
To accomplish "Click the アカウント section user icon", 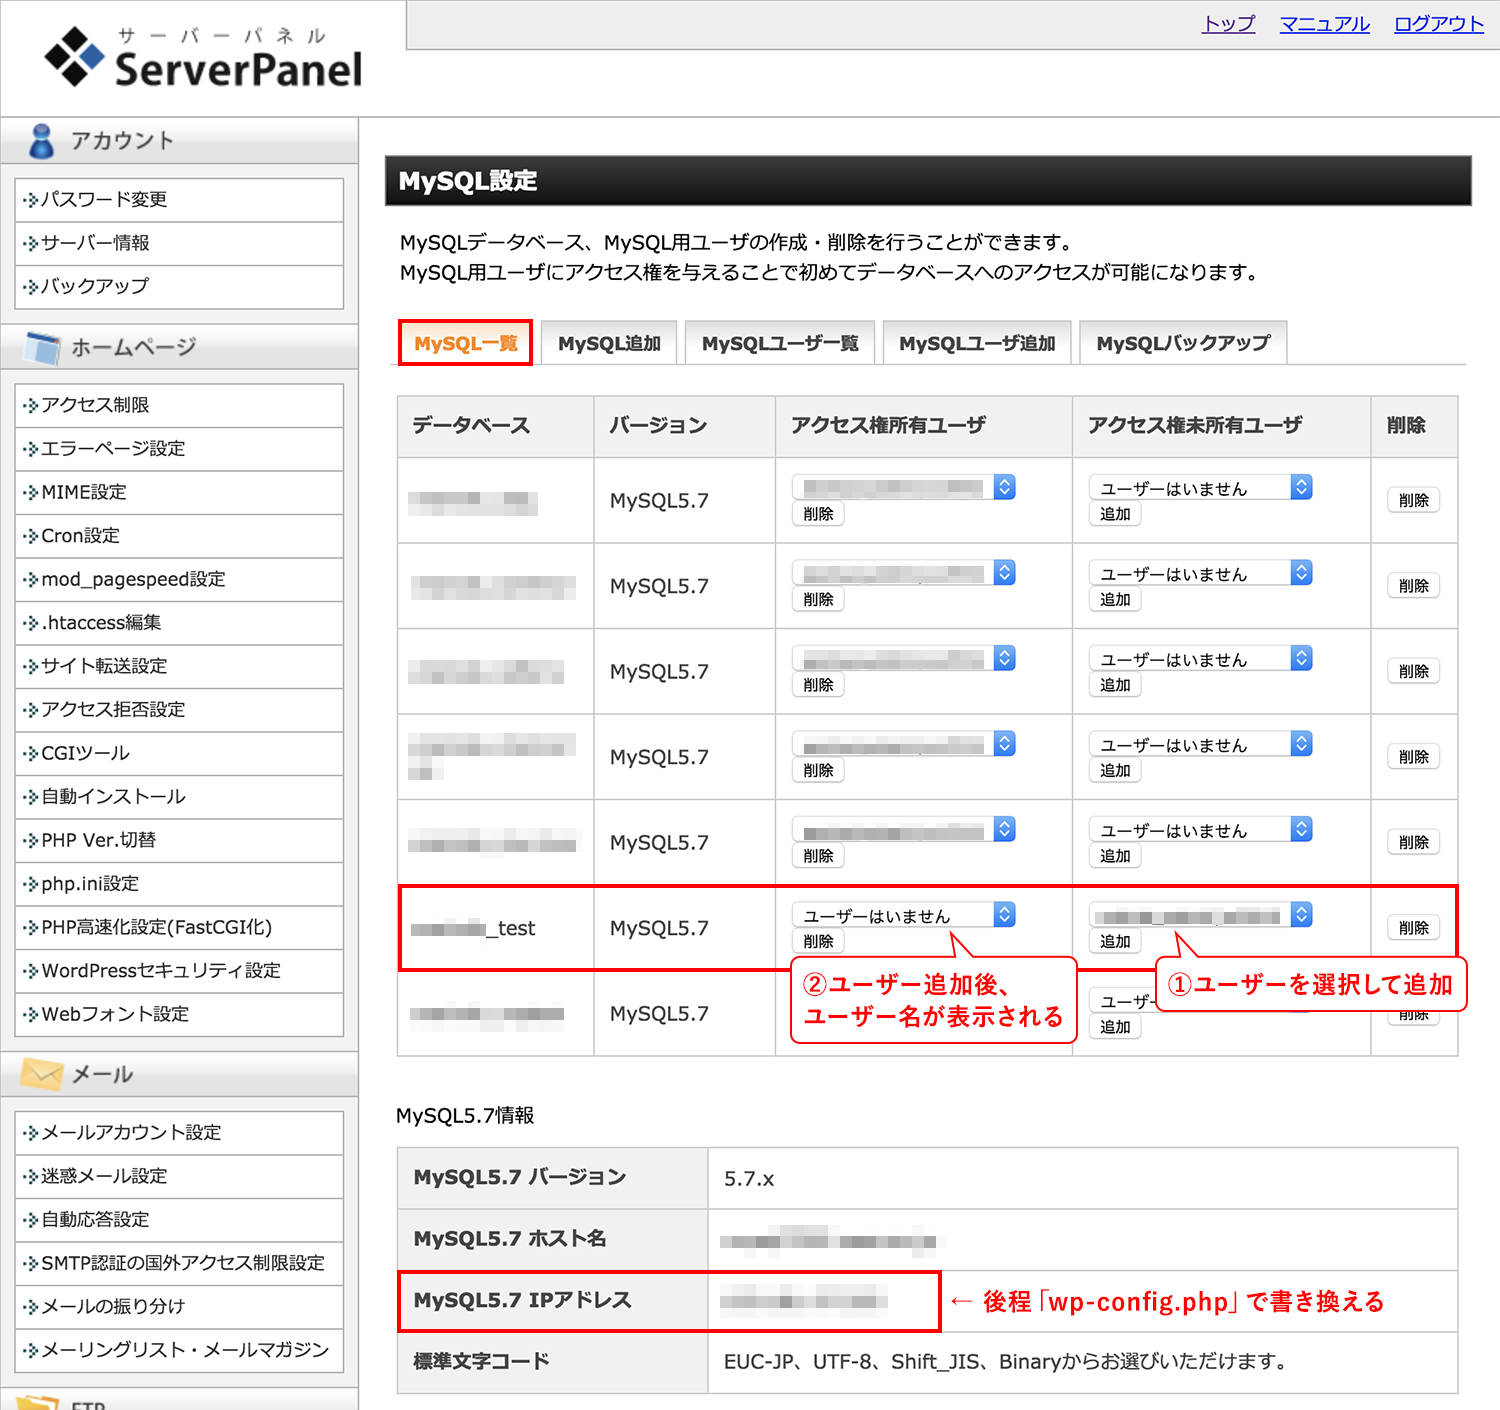I will click(x=41, y=141).
